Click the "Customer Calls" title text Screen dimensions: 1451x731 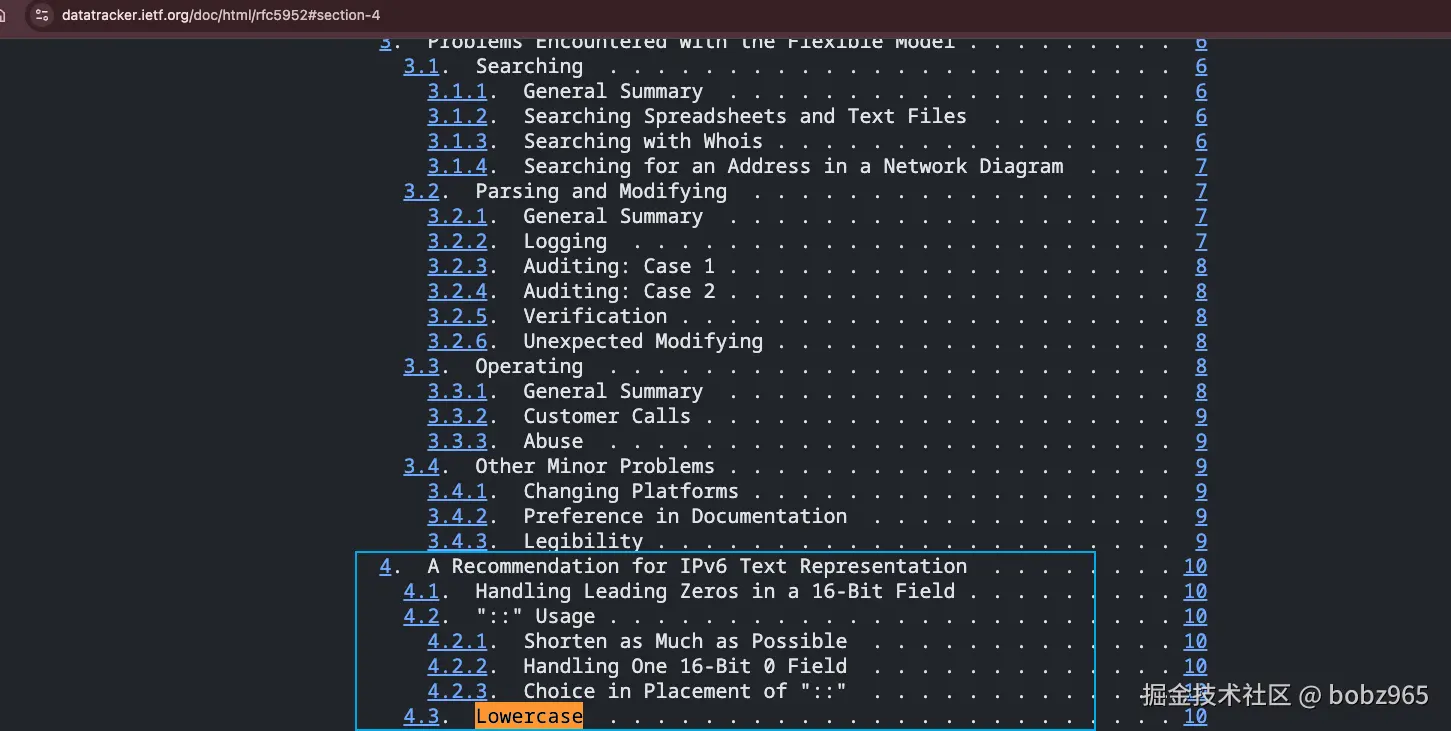click(x=607, y=417)
